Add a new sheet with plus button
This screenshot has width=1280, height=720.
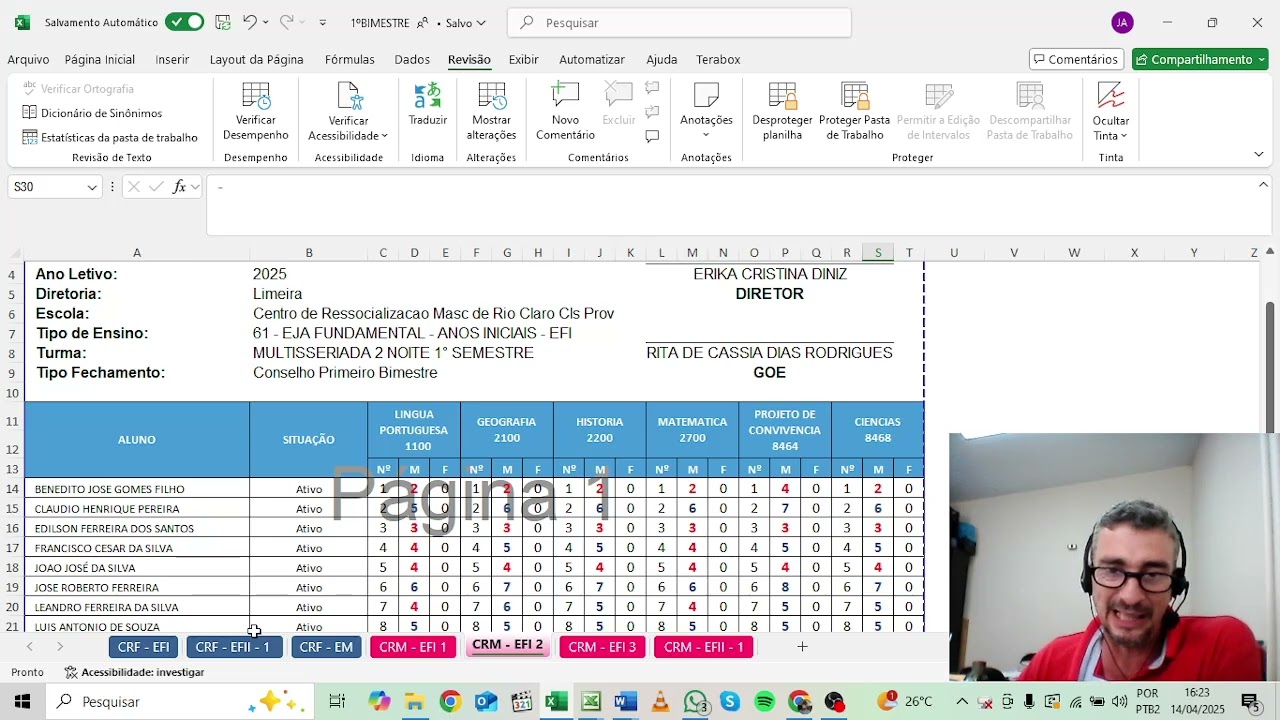[x=802, y=647]
